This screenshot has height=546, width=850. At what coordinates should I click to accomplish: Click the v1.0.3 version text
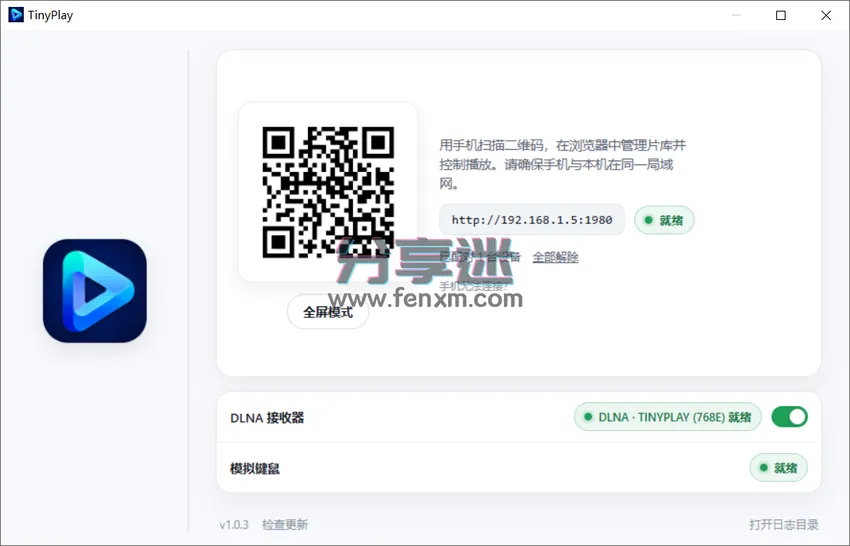coord(234,524)
